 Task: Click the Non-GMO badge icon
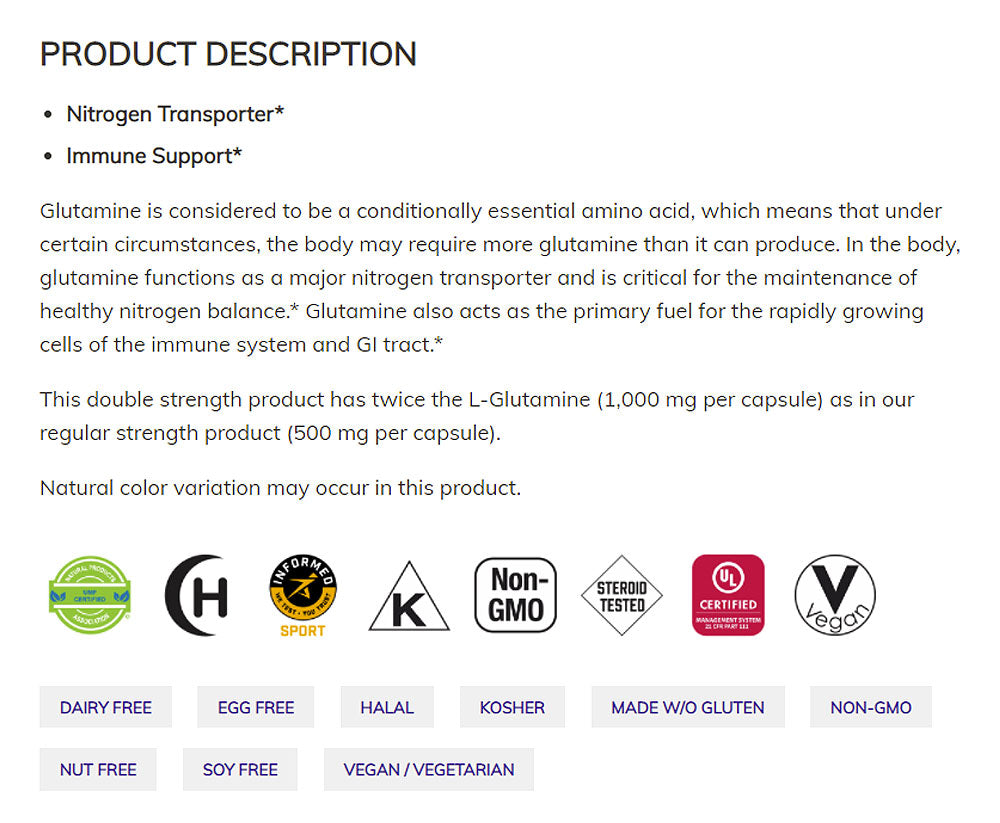coord(515,596)
